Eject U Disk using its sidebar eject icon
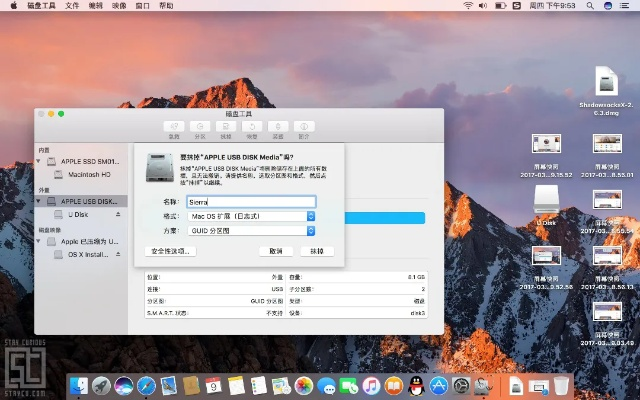This screenshot has width=640, height=400. point(118,214)
